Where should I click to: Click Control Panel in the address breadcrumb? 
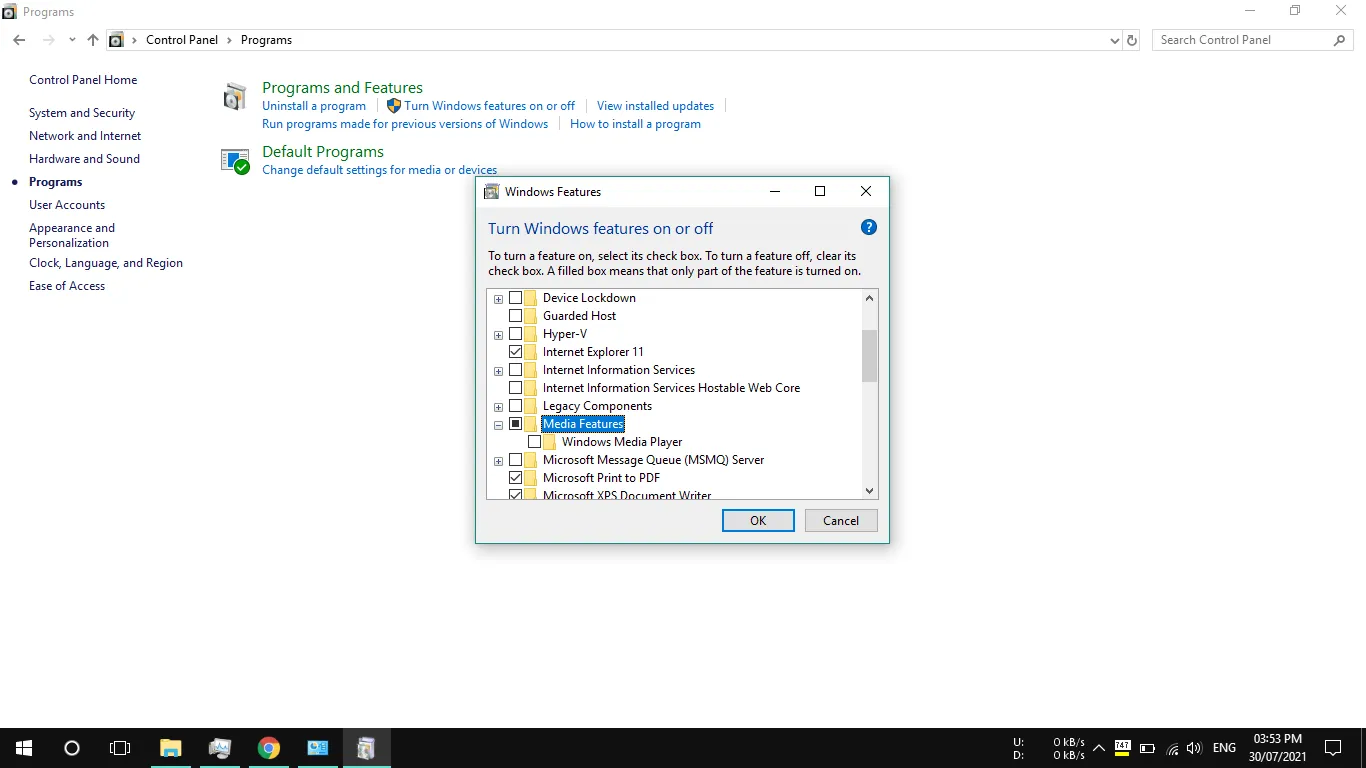182,40
